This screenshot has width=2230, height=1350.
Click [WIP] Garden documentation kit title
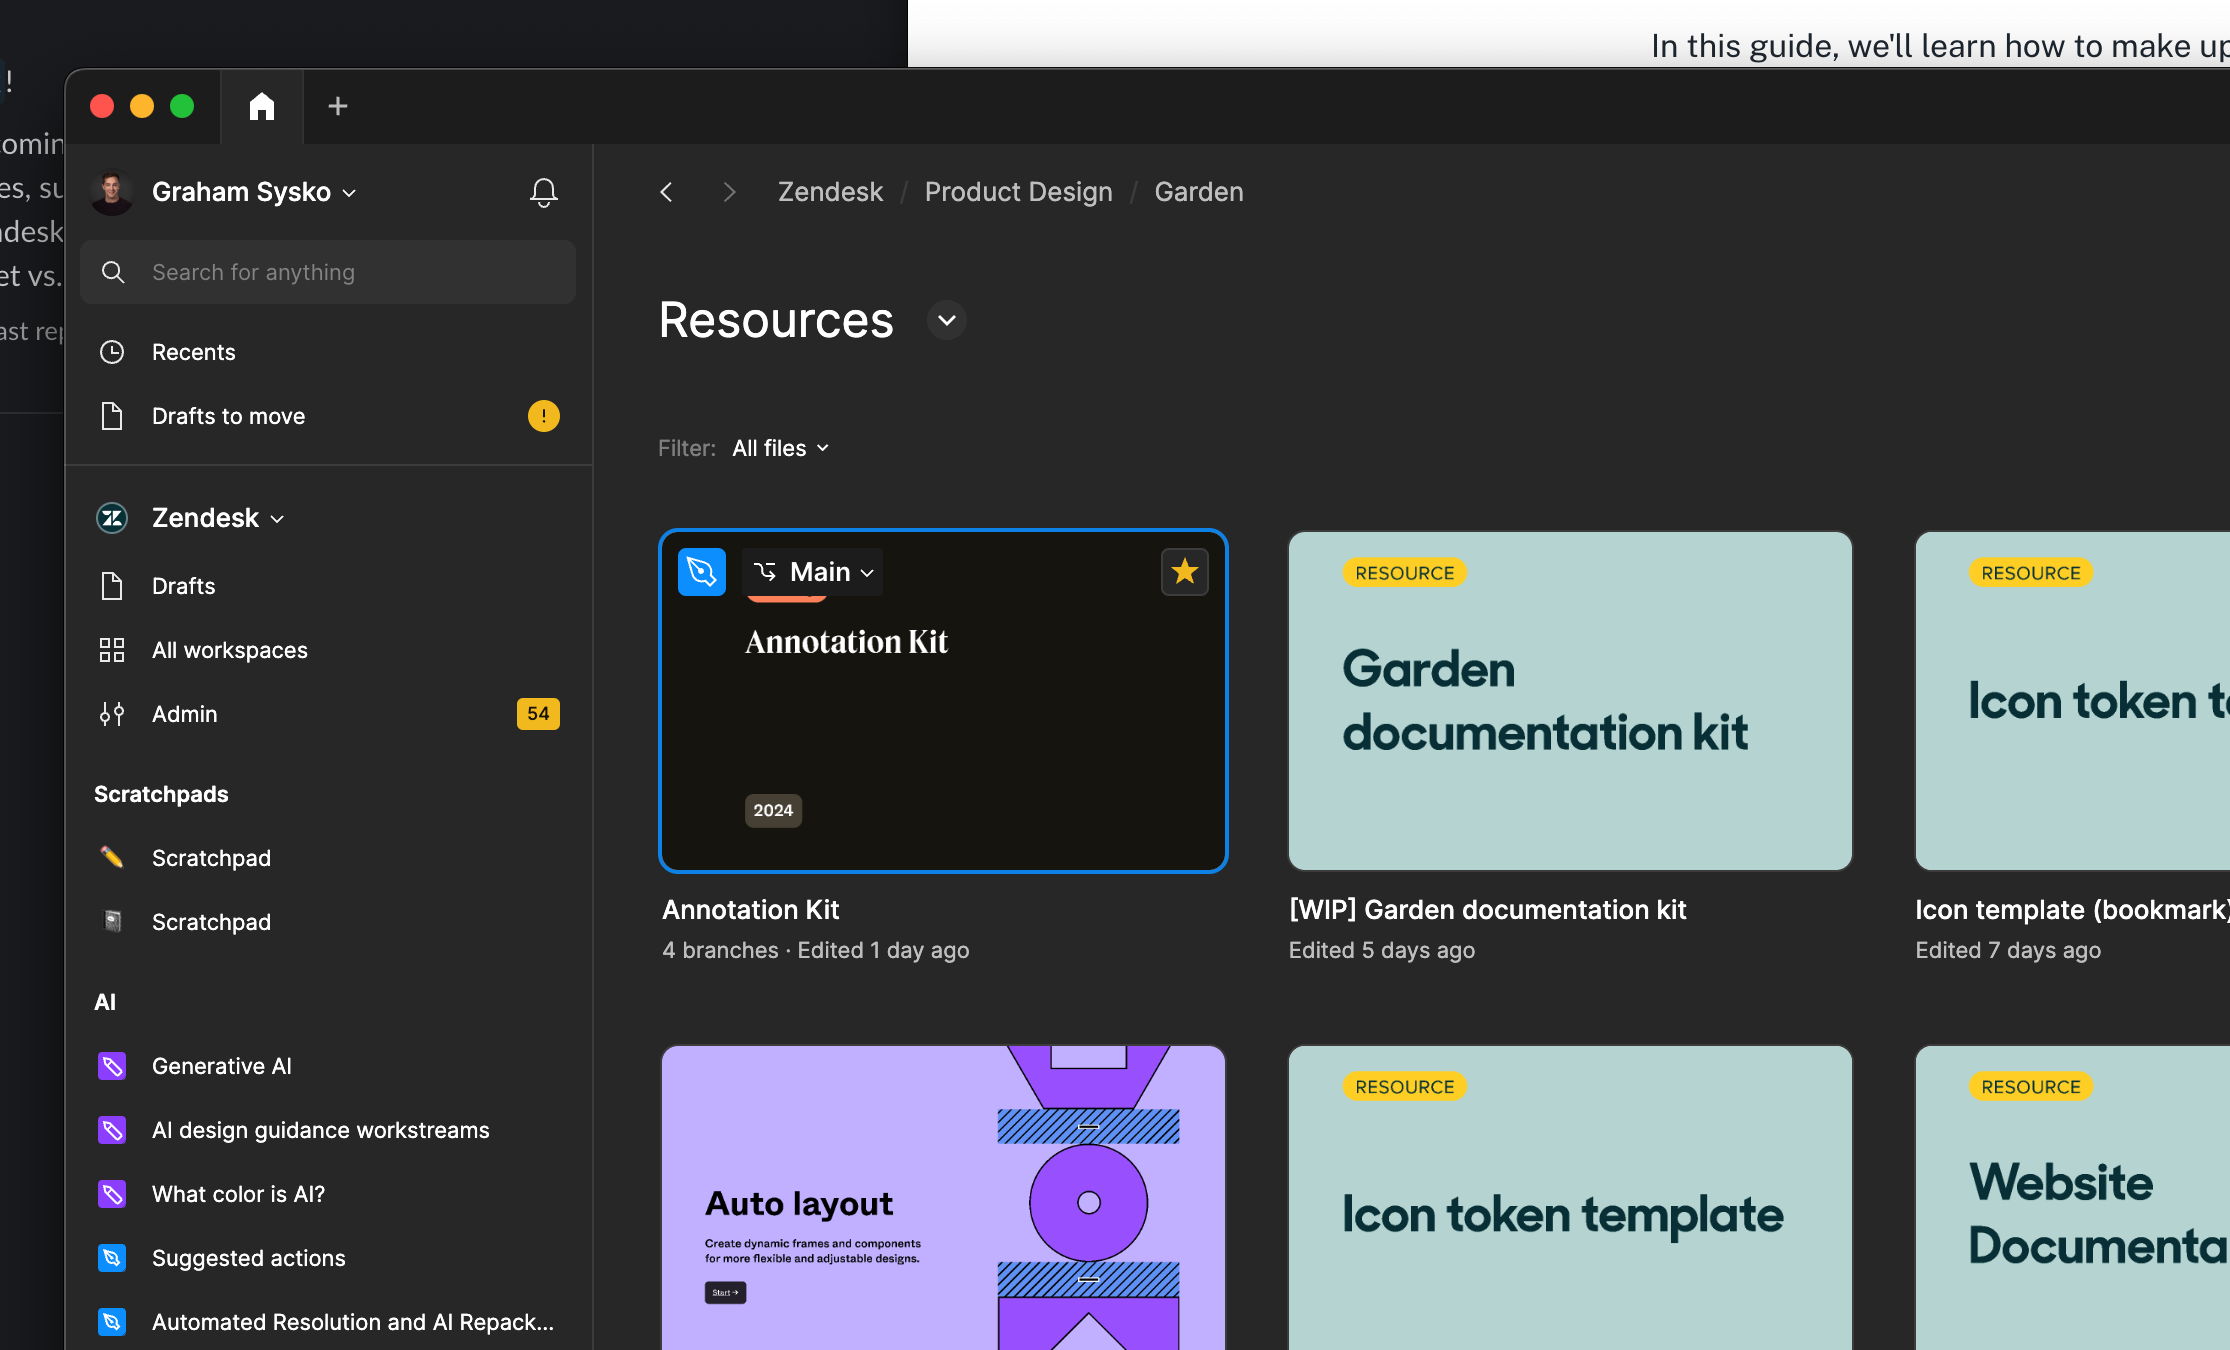coord(1487,910)
